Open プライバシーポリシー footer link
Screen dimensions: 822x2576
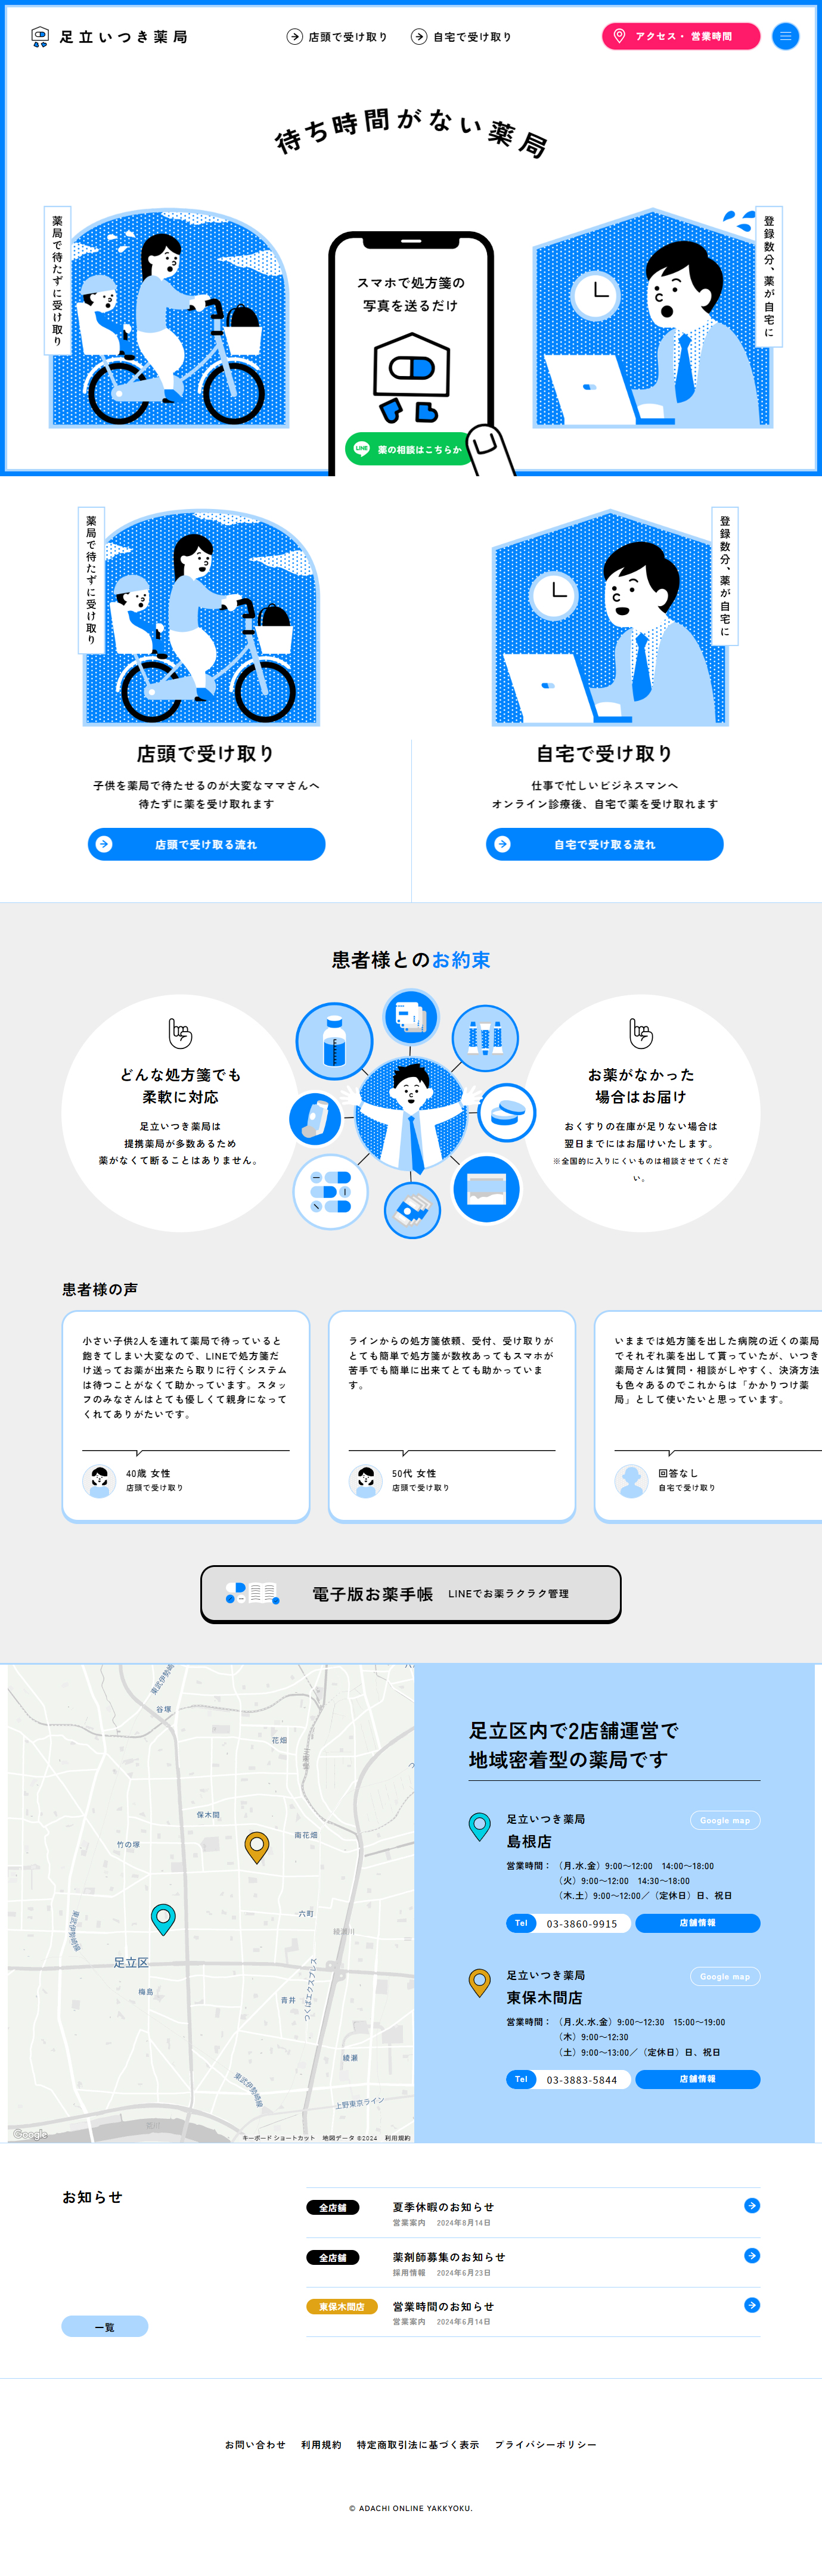pyautogui.click(x=546, y=2444)
